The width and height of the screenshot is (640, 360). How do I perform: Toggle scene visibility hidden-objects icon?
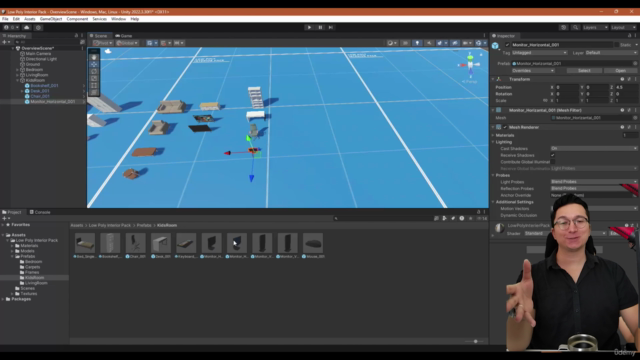(x=455, y=43)
